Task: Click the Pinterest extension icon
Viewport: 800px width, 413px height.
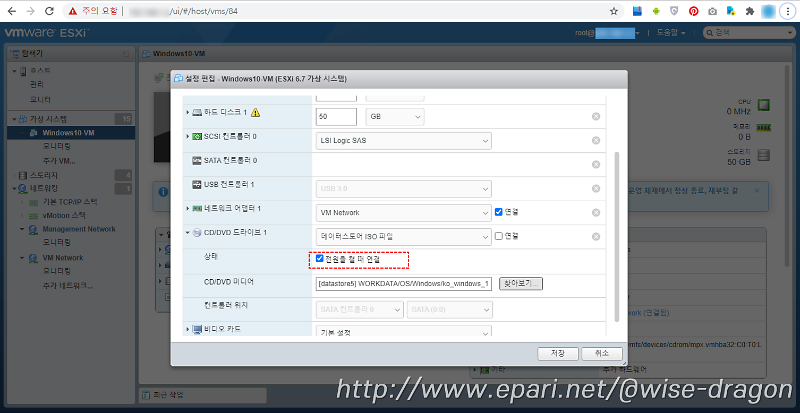Action: pyautogui.click(x=693, y=11)
